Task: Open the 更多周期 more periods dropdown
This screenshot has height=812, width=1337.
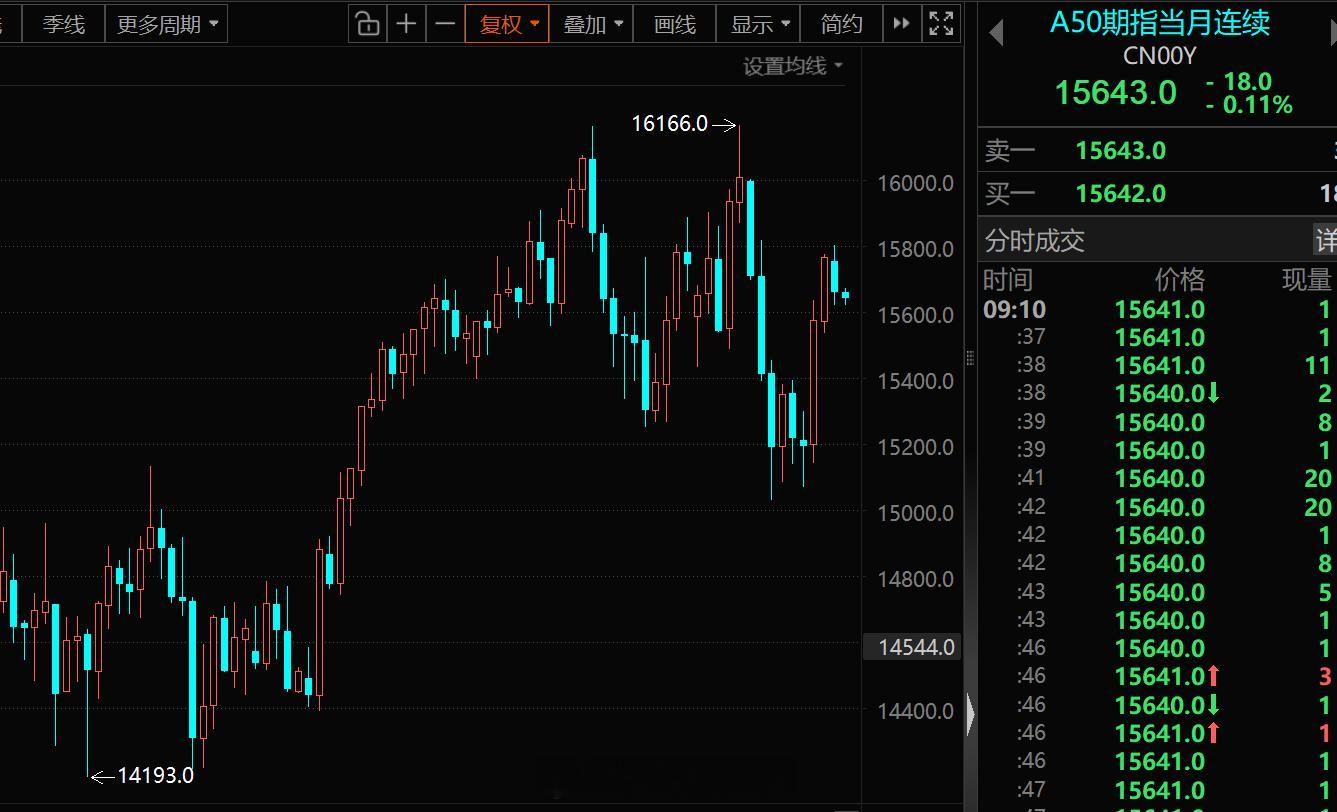Action: pyautogui.click(x=166, y=24)
